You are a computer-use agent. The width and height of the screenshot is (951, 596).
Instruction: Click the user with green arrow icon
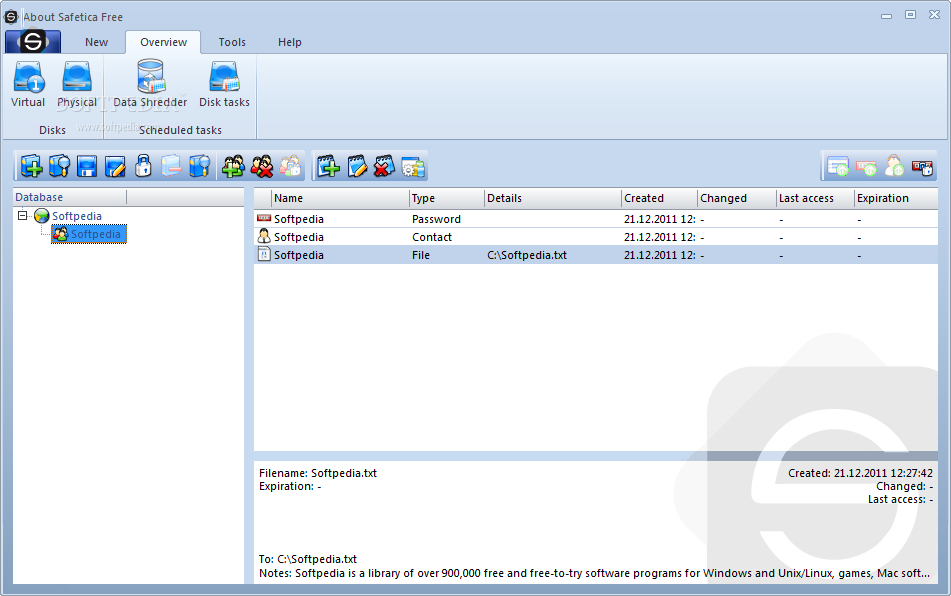894,166
